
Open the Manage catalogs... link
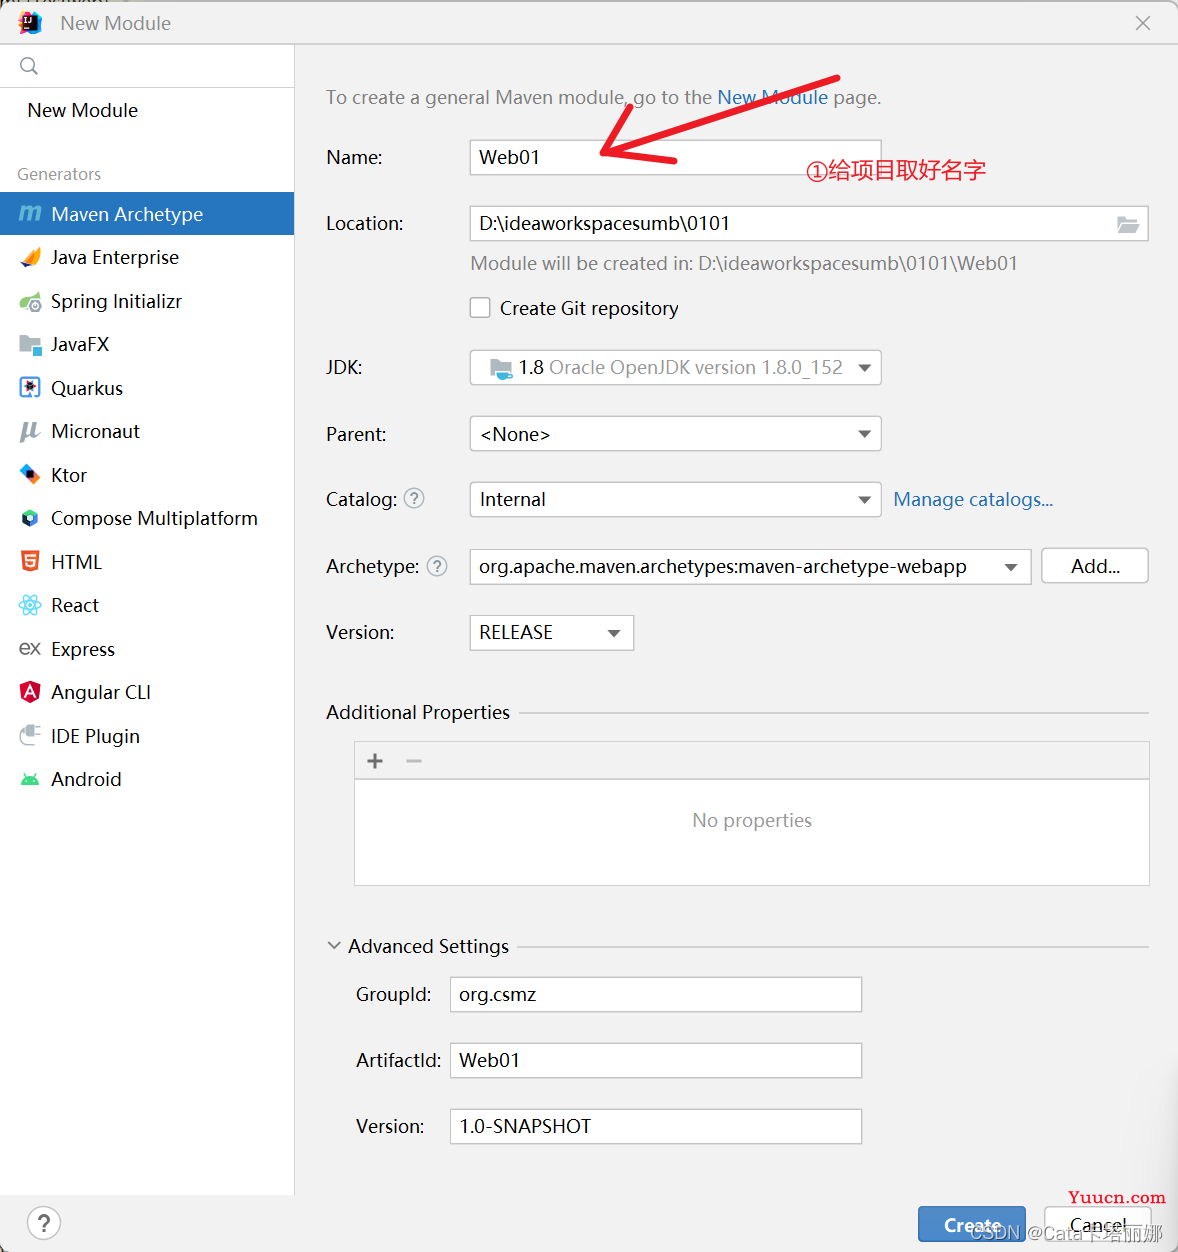(973, 499)
